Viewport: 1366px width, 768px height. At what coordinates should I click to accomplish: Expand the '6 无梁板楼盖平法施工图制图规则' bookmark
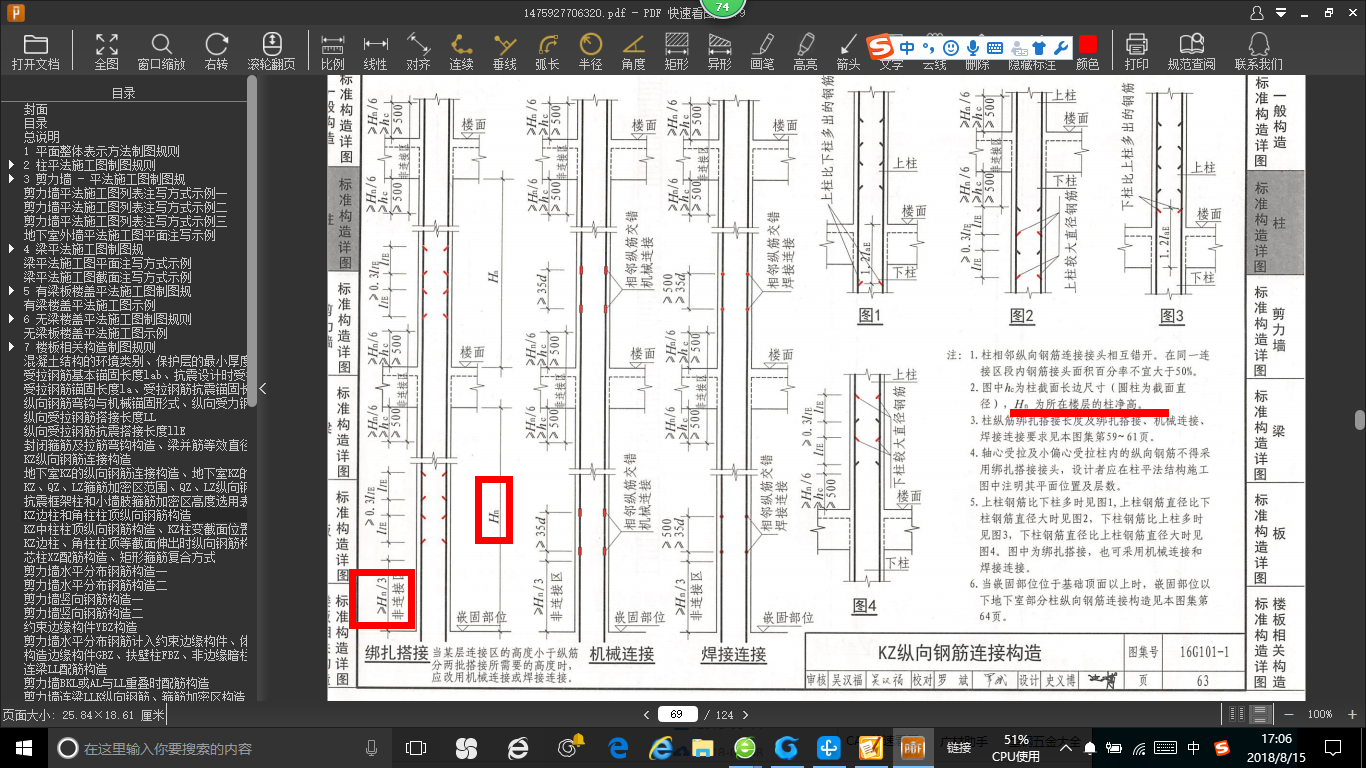point(12,319)
